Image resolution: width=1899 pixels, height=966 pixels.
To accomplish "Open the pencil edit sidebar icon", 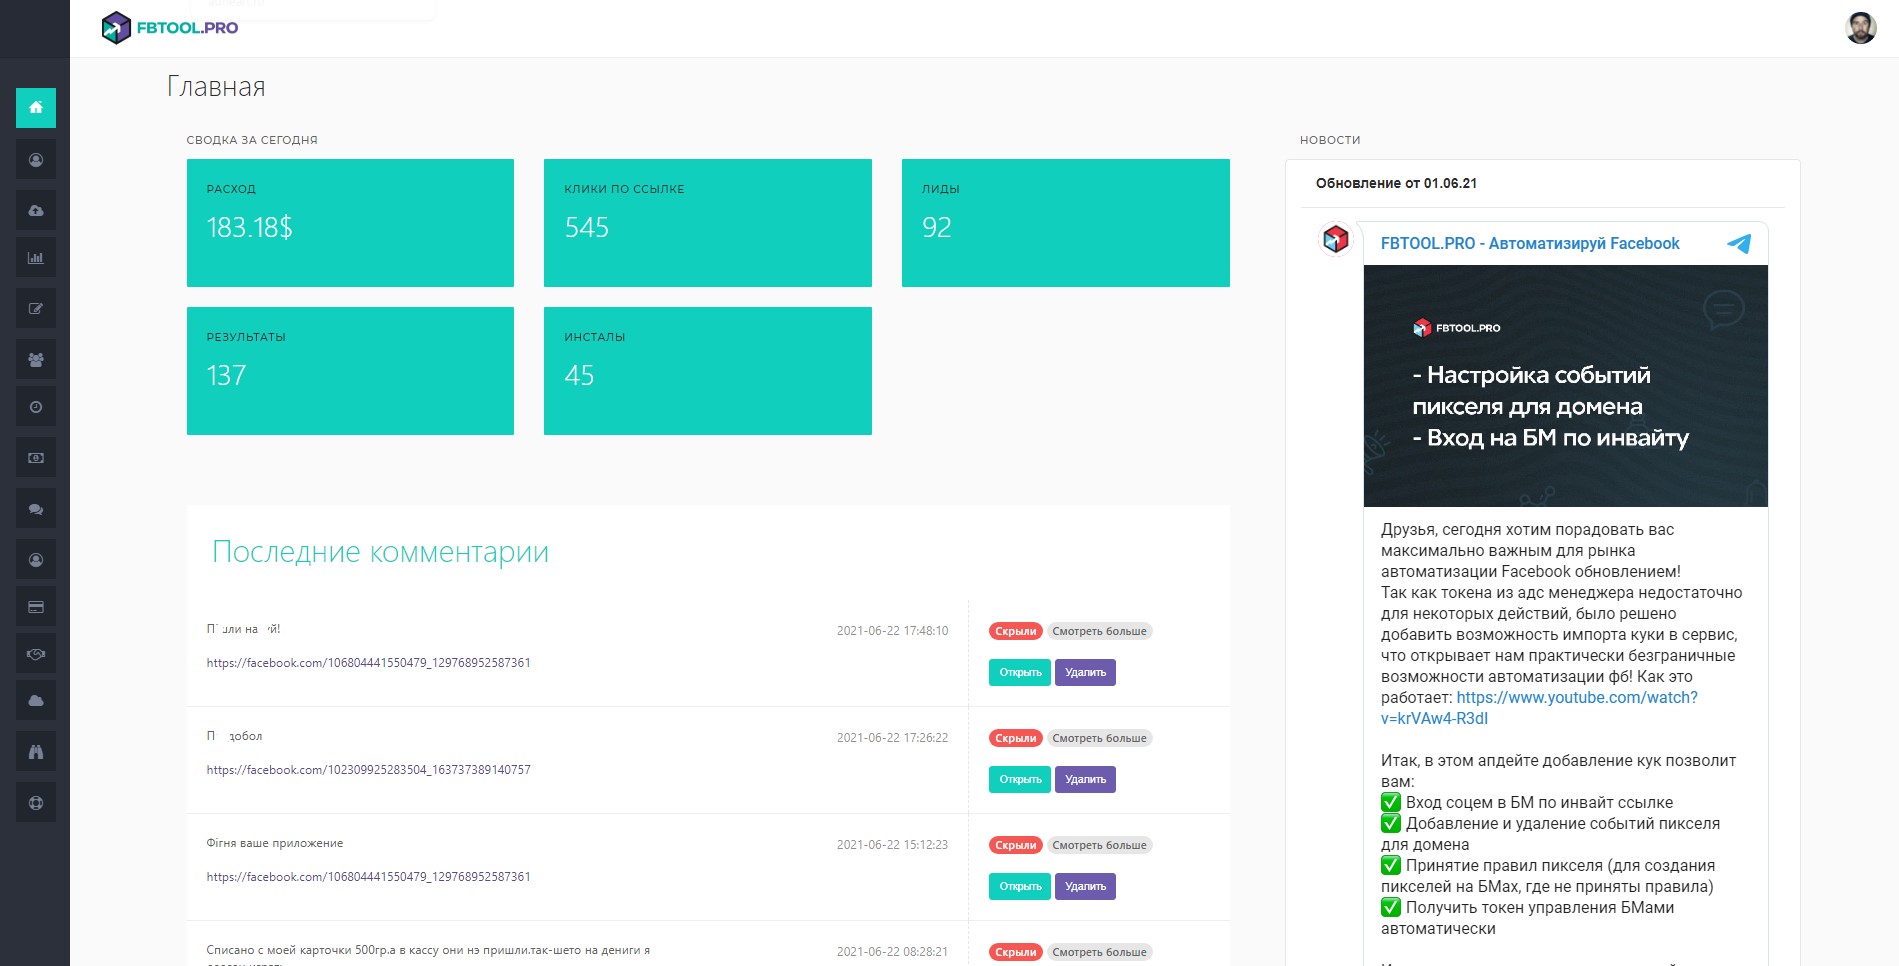I will (36, 309).
